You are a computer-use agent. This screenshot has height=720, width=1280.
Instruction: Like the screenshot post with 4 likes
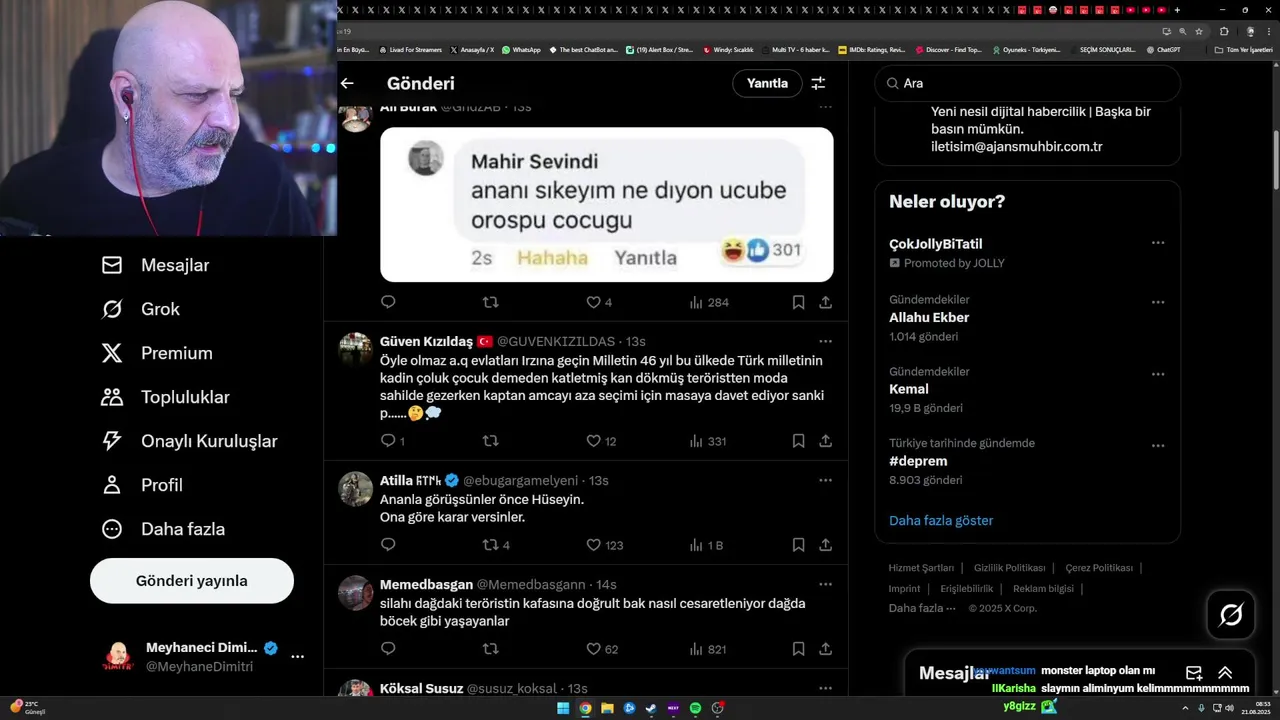coord(598,302)
